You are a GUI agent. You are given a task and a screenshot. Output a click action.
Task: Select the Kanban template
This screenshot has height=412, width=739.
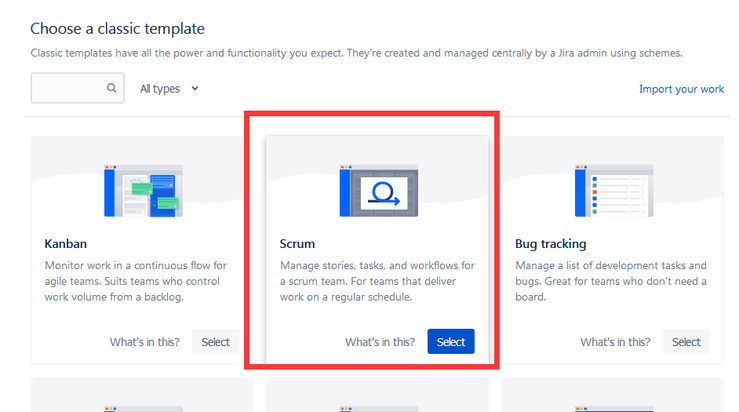click(215, 342)
